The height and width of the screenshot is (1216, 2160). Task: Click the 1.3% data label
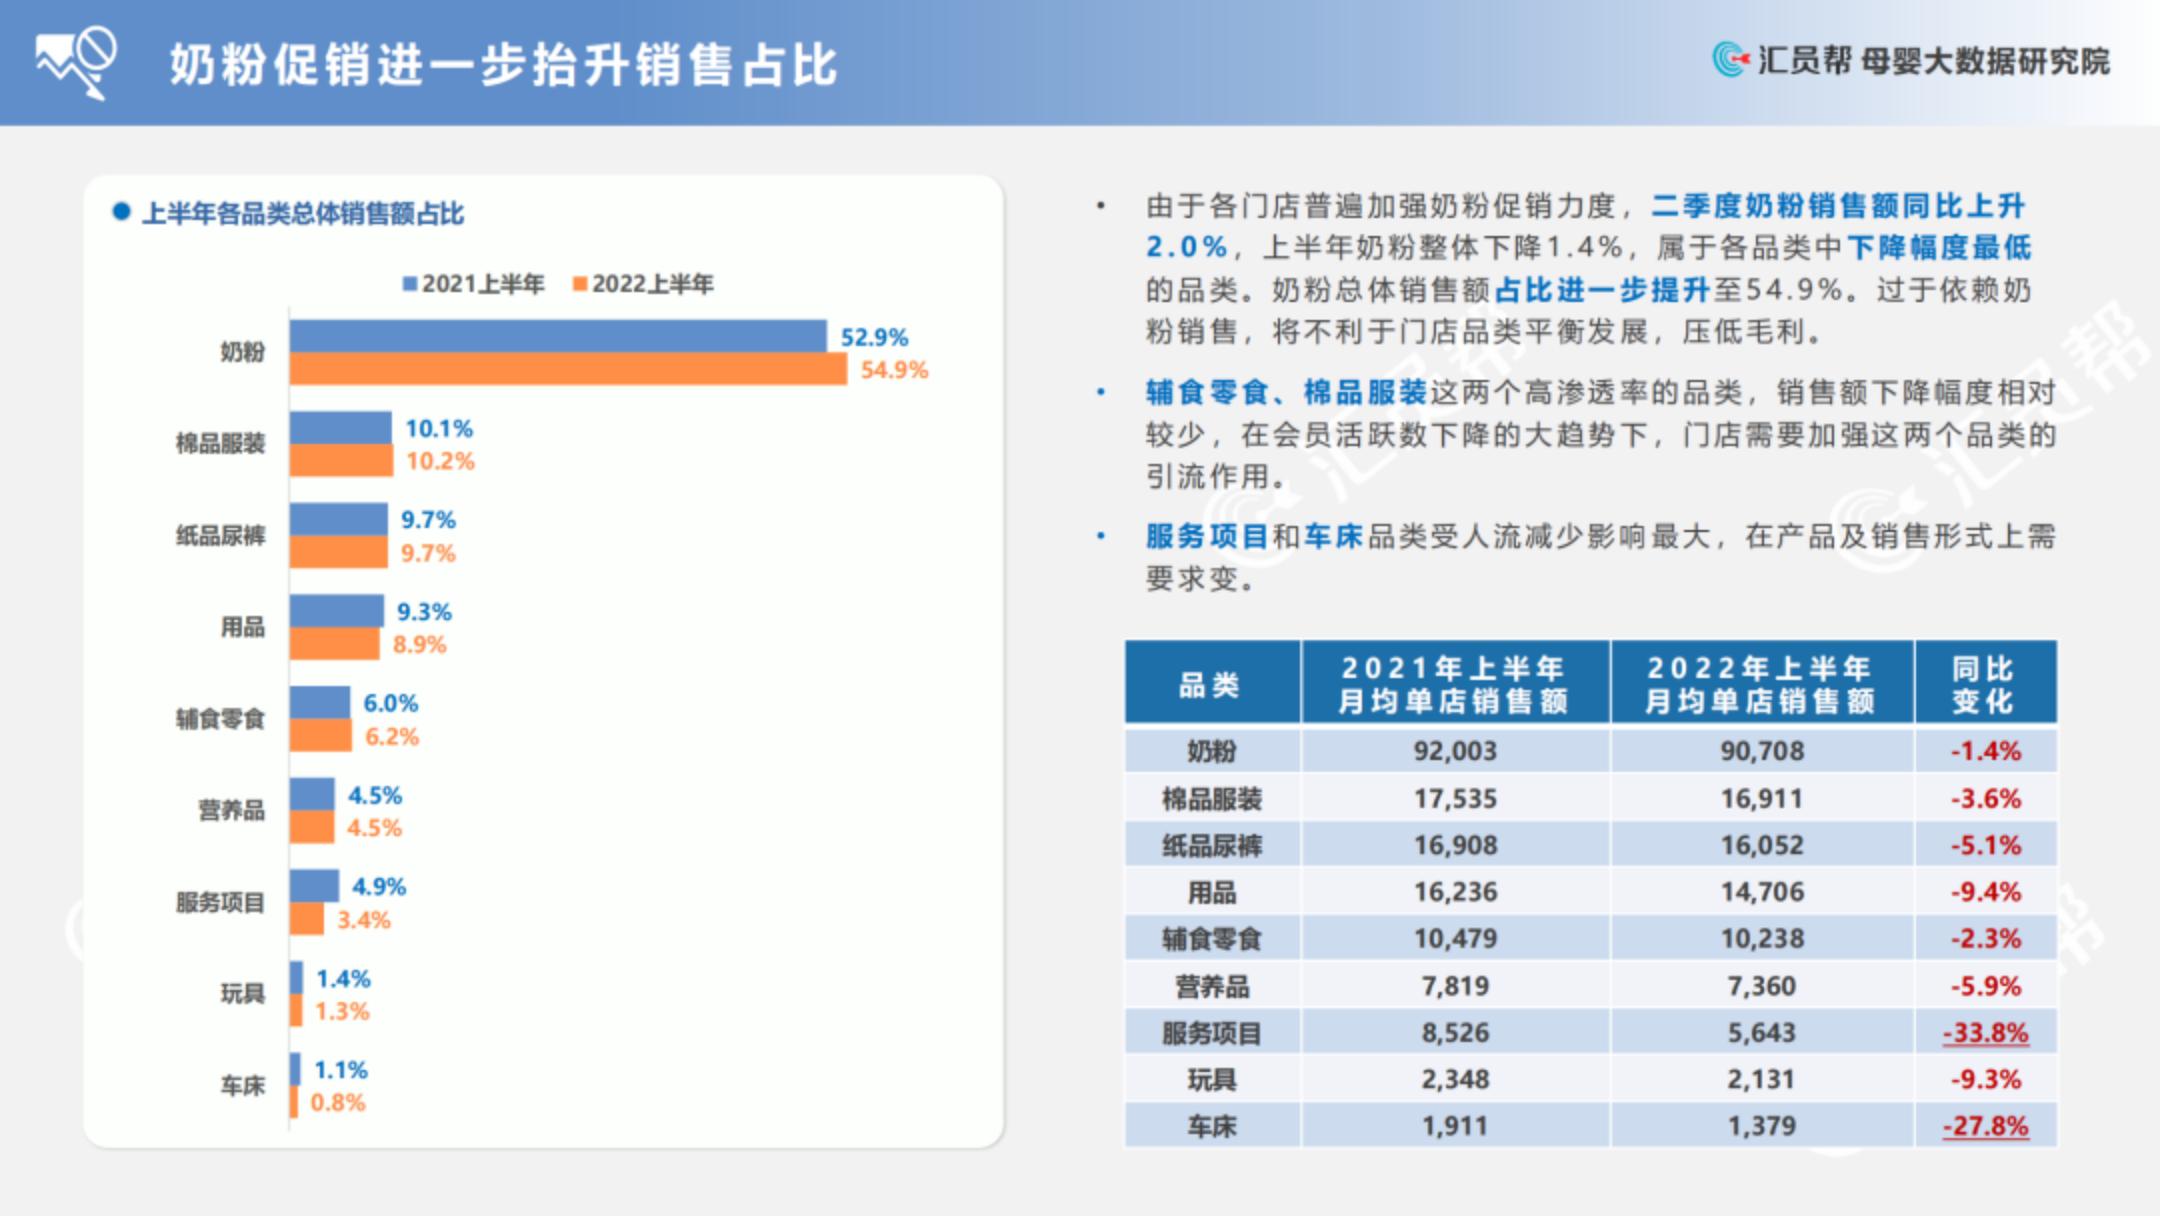pyautogui.click(x=342, y=1011)
